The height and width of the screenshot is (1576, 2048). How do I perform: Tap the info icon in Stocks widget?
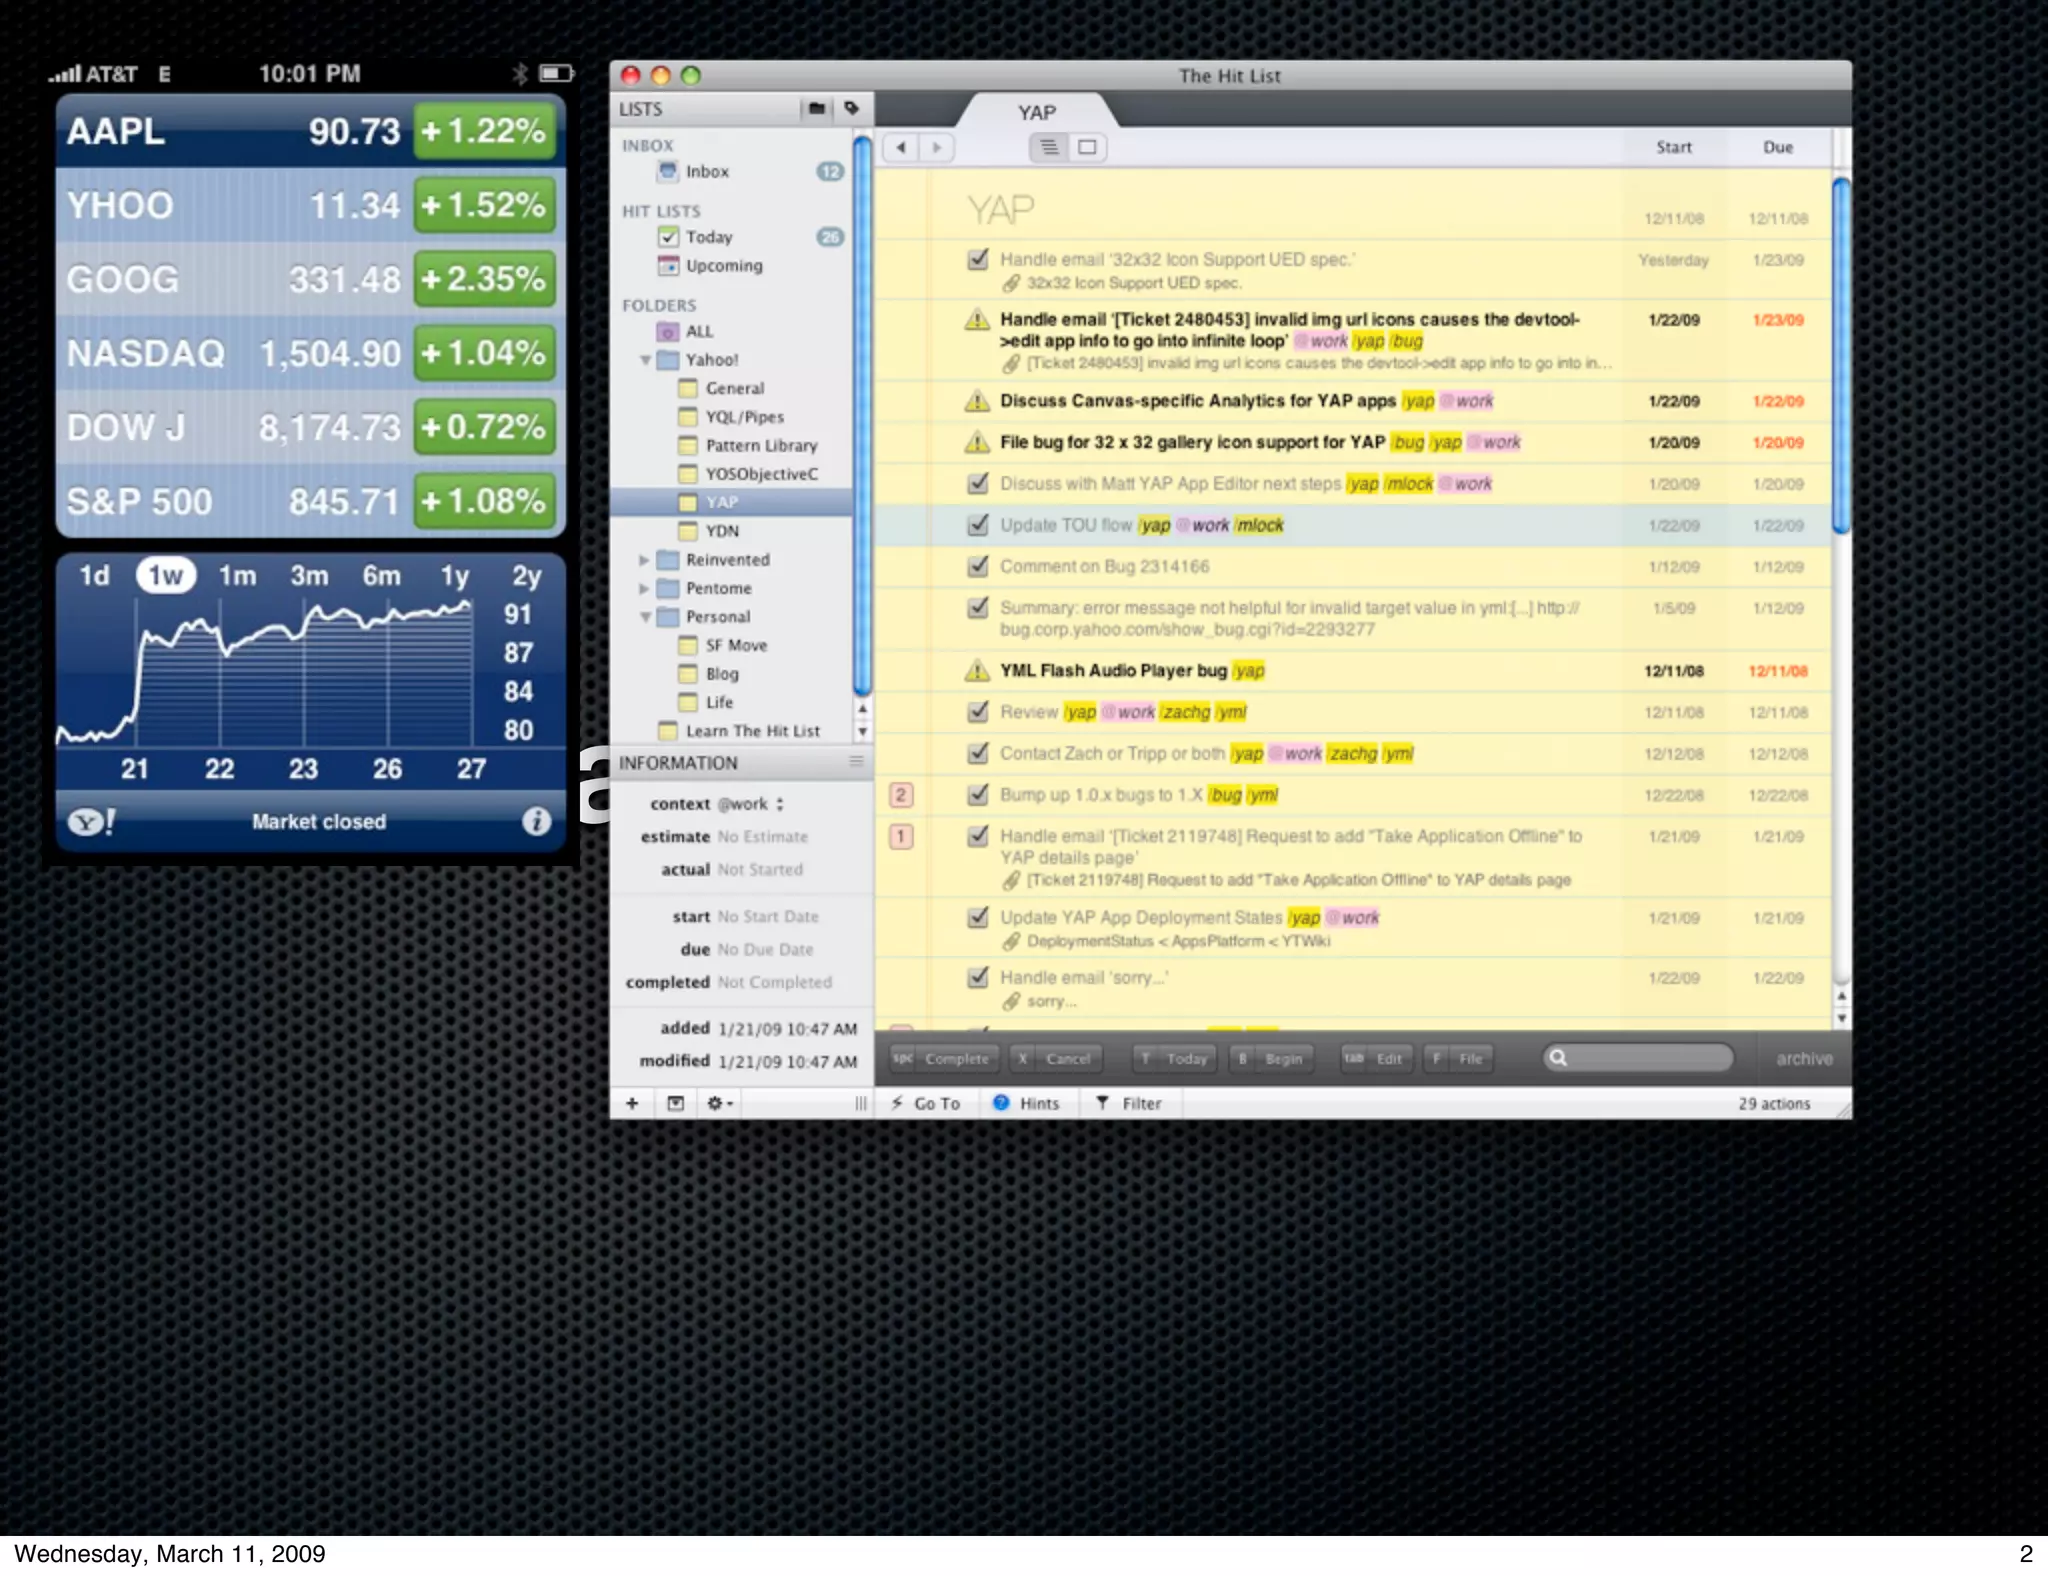[536, 822]
